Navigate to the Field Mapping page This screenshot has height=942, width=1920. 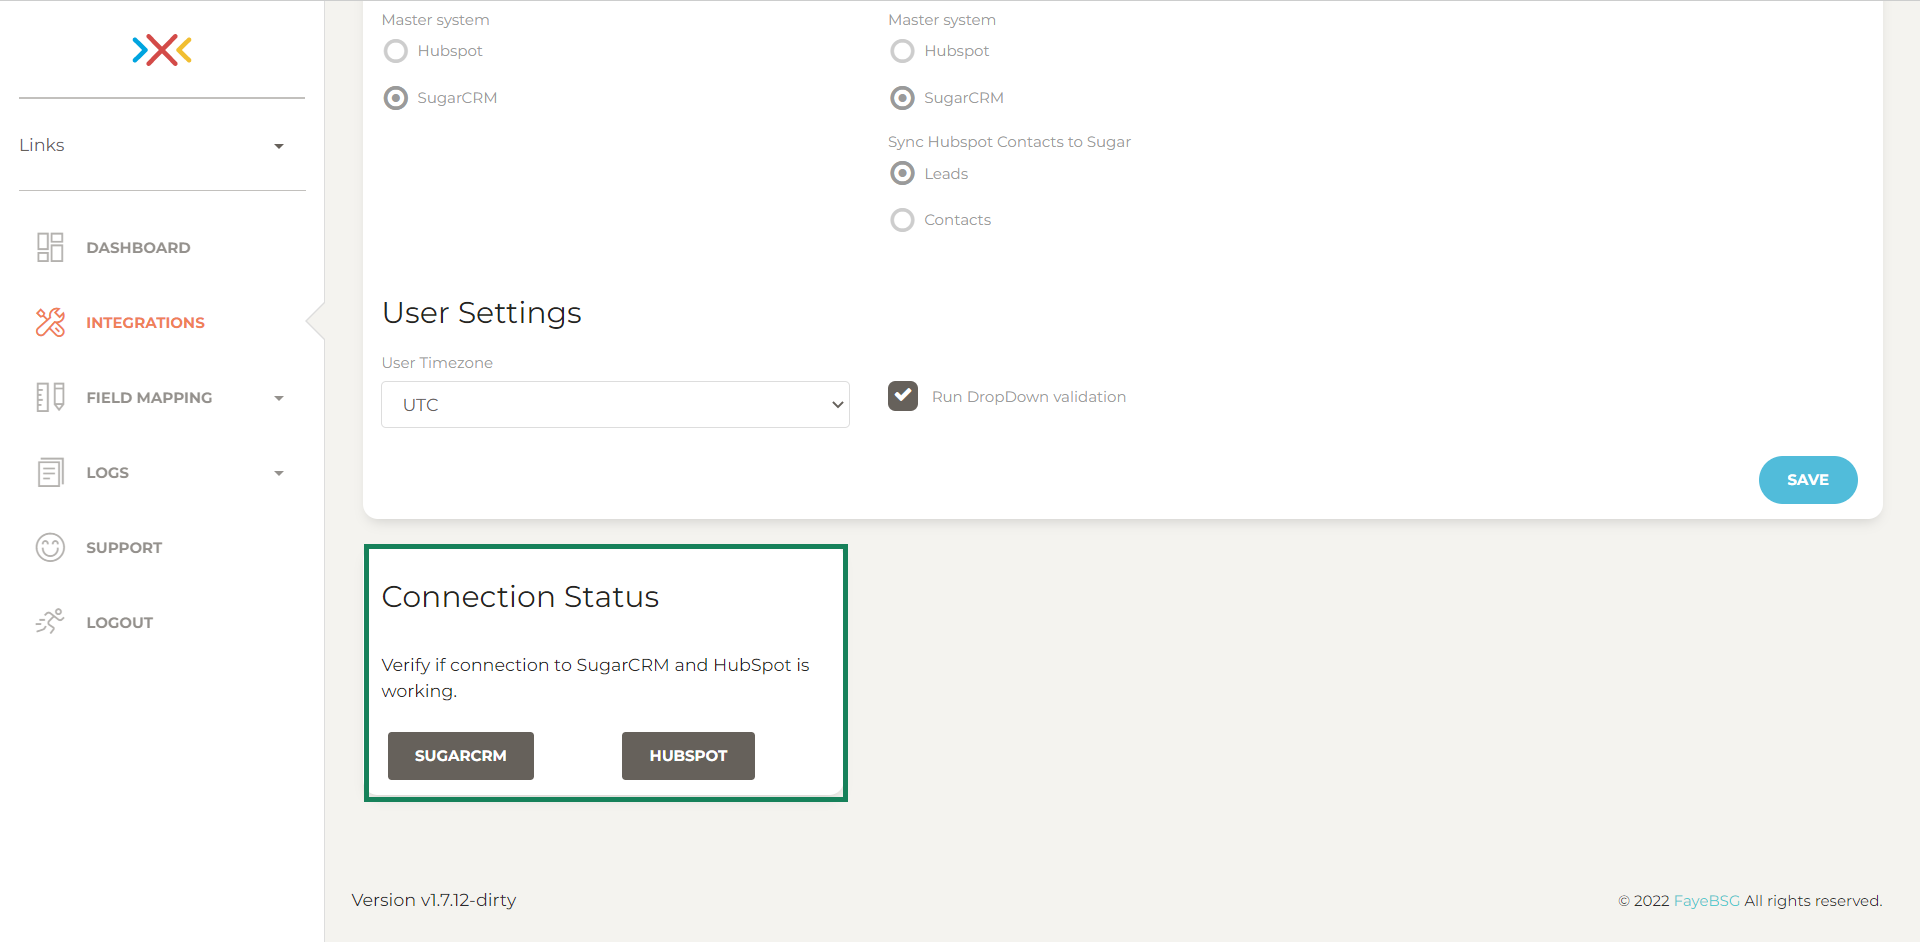pos(148,397)
